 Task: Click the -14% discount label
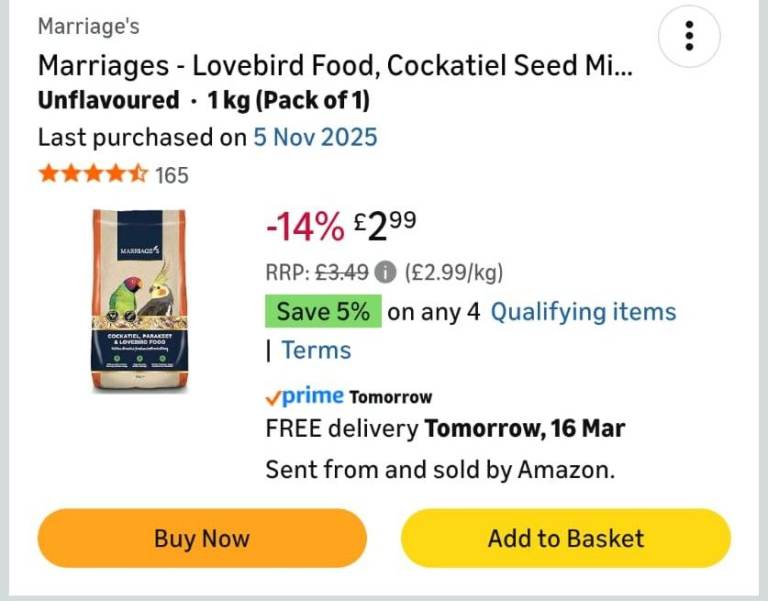pos(304,228)
